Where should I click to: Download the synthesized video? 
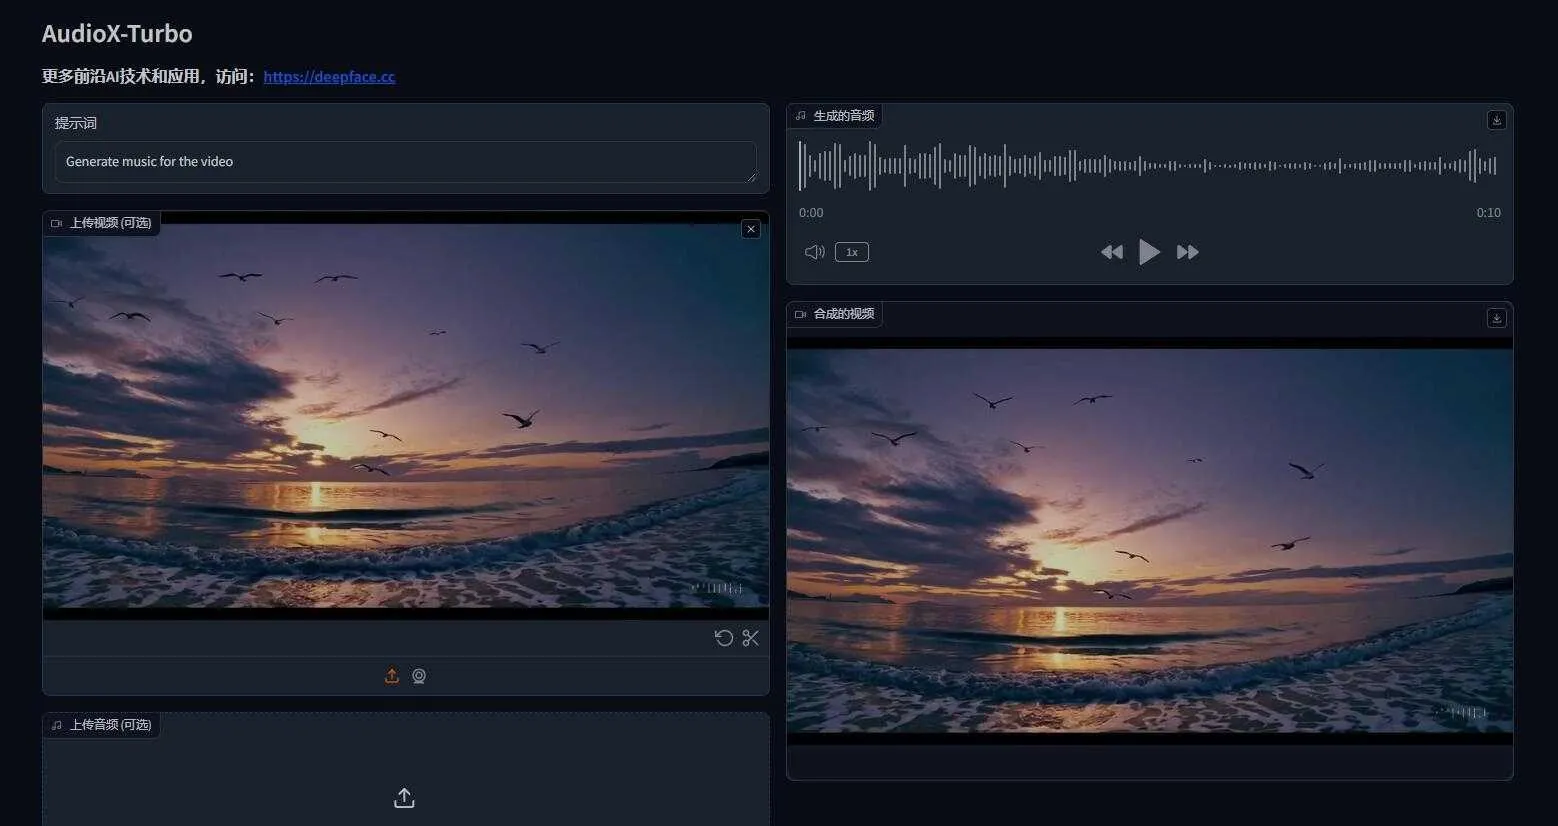tap(1496, 318)
